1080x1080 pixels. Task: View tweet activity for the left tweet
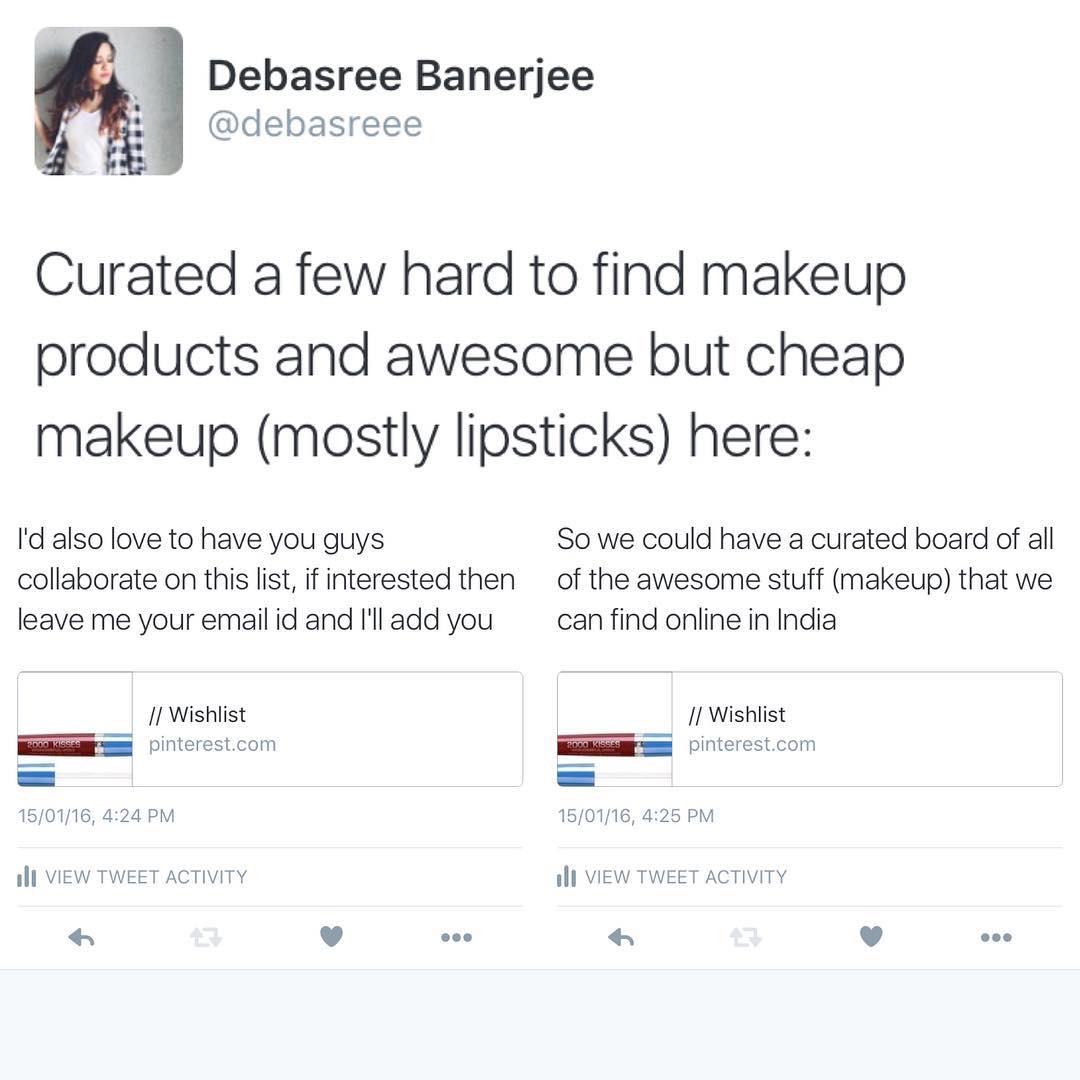pyautogui.click(x=132, y=877)
